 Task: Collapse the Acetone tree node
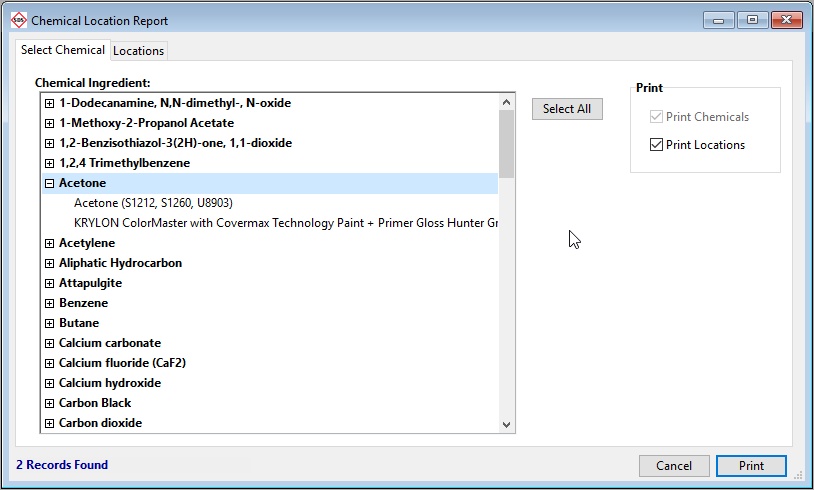pos(49,183)
